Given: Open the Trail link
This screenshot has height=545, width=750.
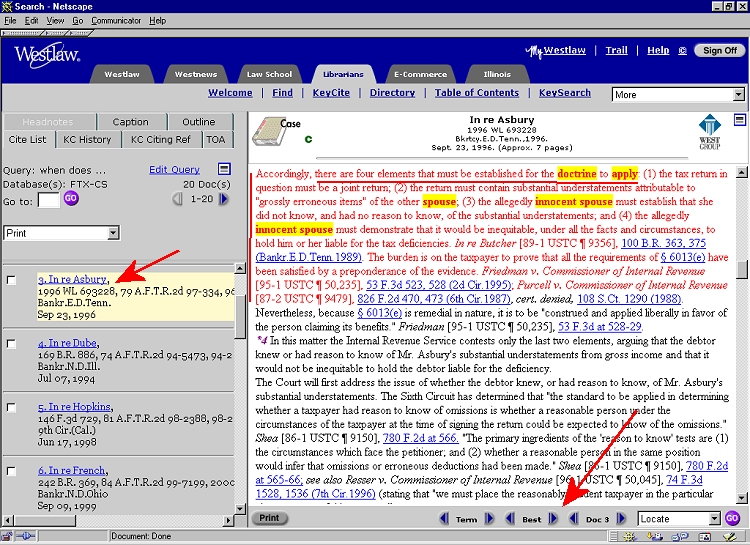Looking at the screenshot, I should (x=616, y=50).
